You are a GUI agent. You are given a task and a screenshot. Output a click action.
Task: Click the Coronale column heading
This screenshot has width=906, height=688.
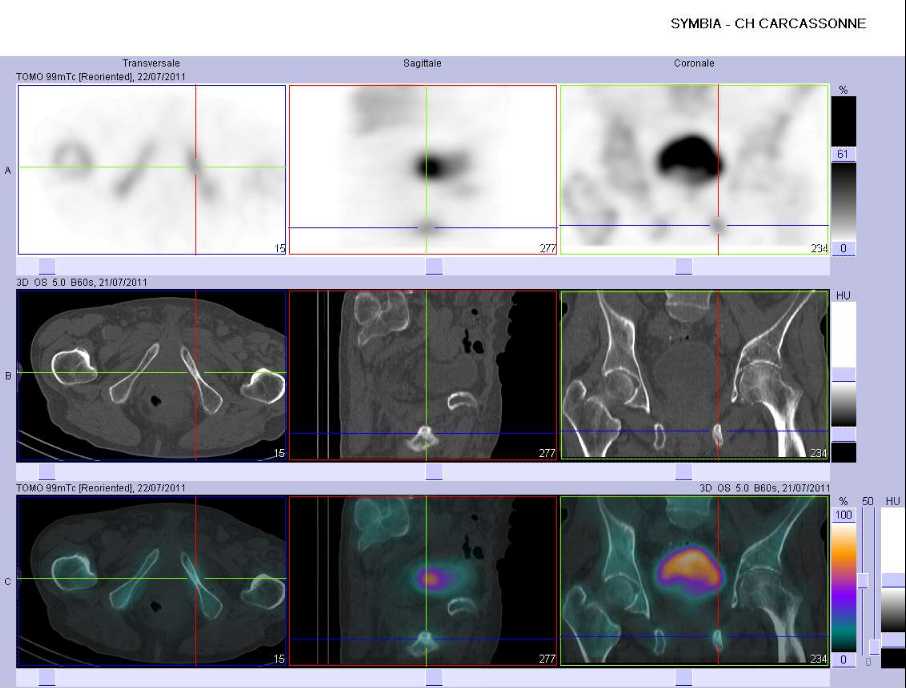click(x=694, y=63)
